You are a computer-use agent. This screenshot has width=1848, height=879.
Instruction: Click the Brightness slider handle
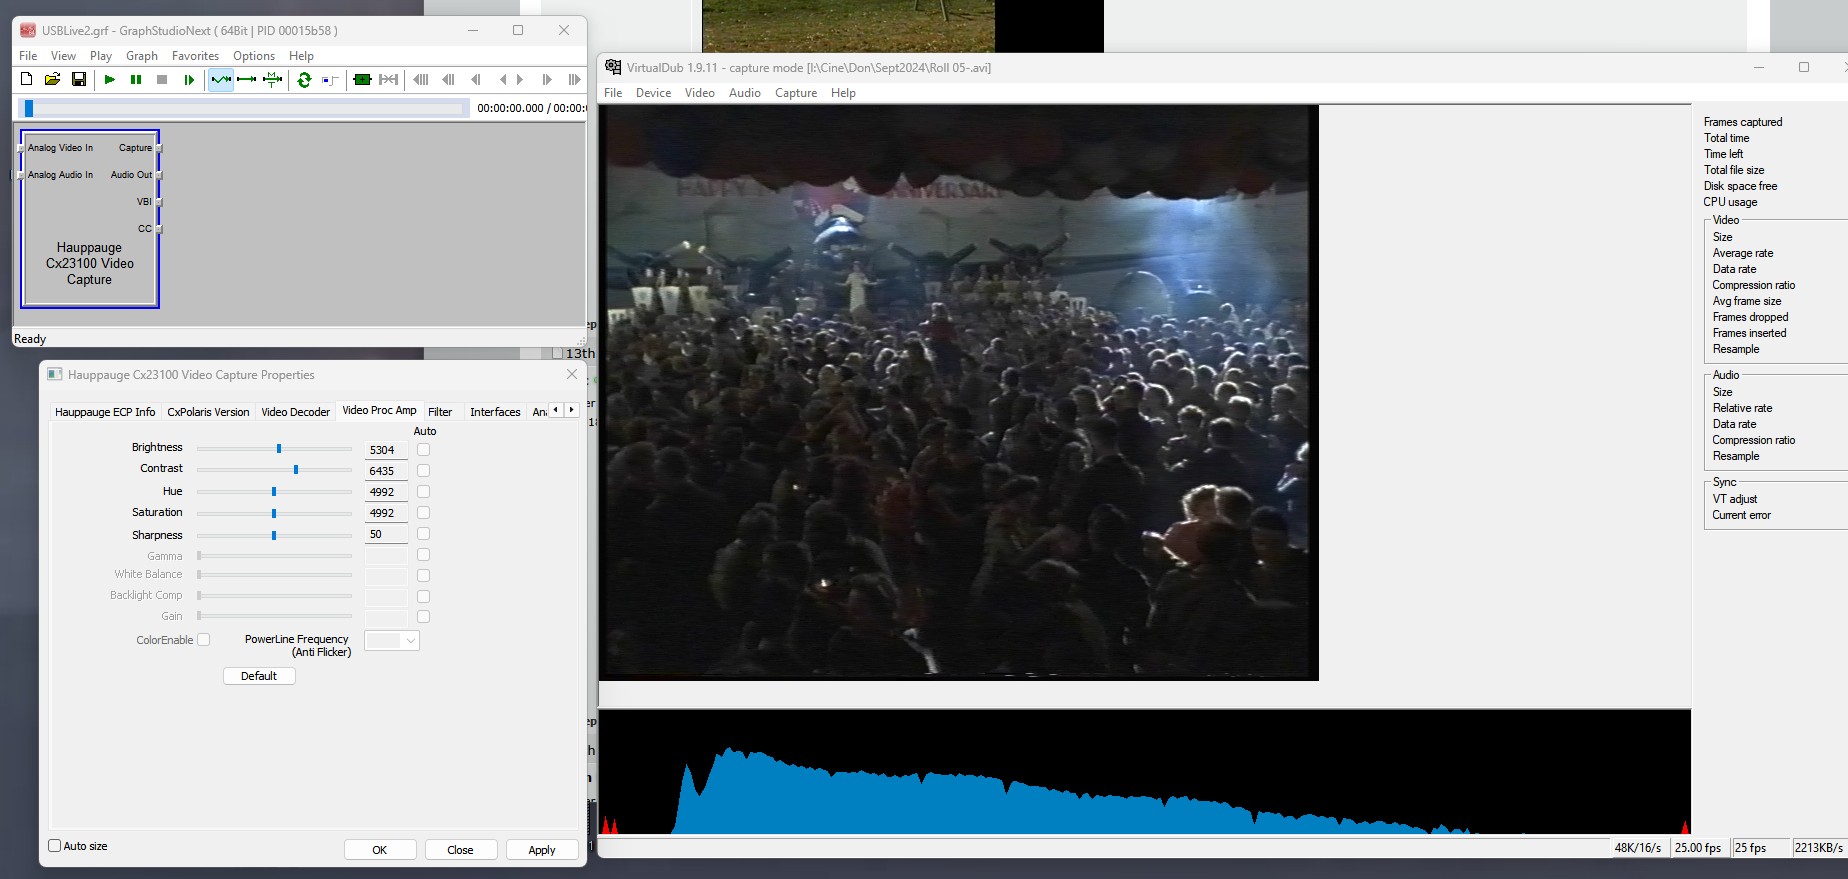point(279,449)
